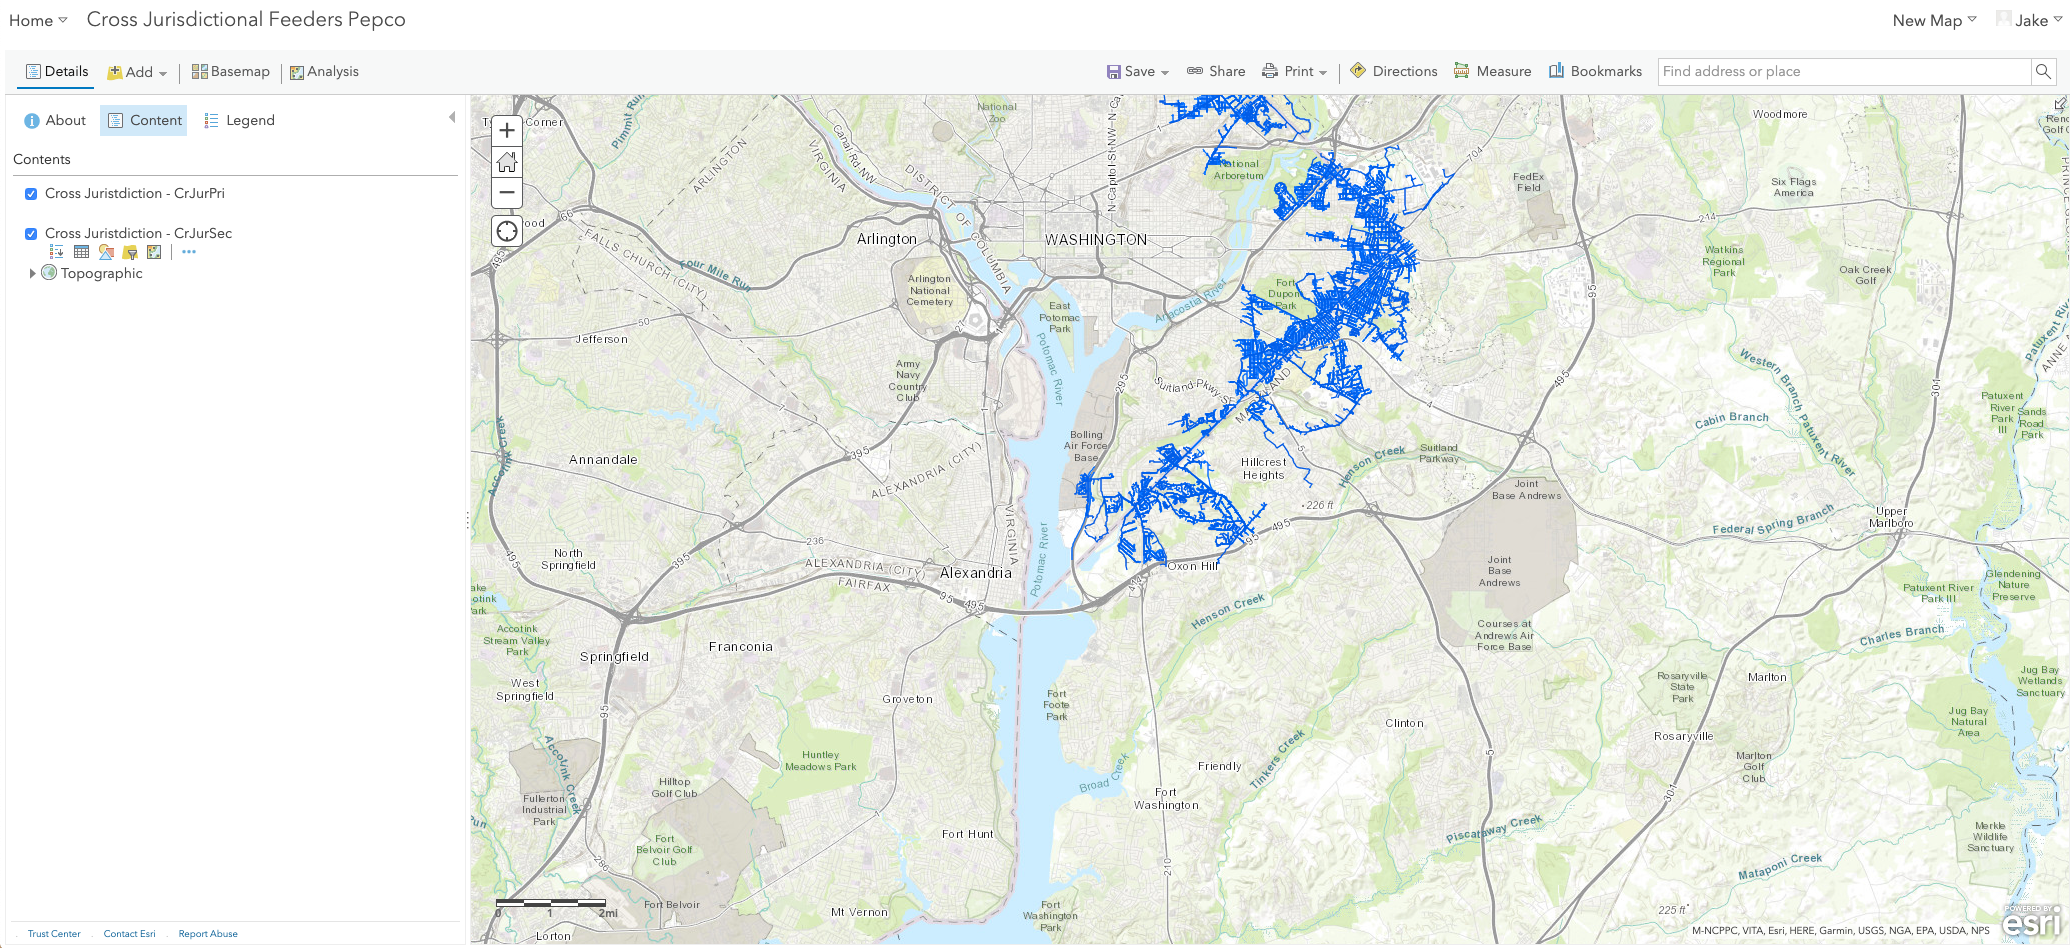The image size is (2071, 948).
Task: Click the Find my location button
Action: tap(507, 231)
